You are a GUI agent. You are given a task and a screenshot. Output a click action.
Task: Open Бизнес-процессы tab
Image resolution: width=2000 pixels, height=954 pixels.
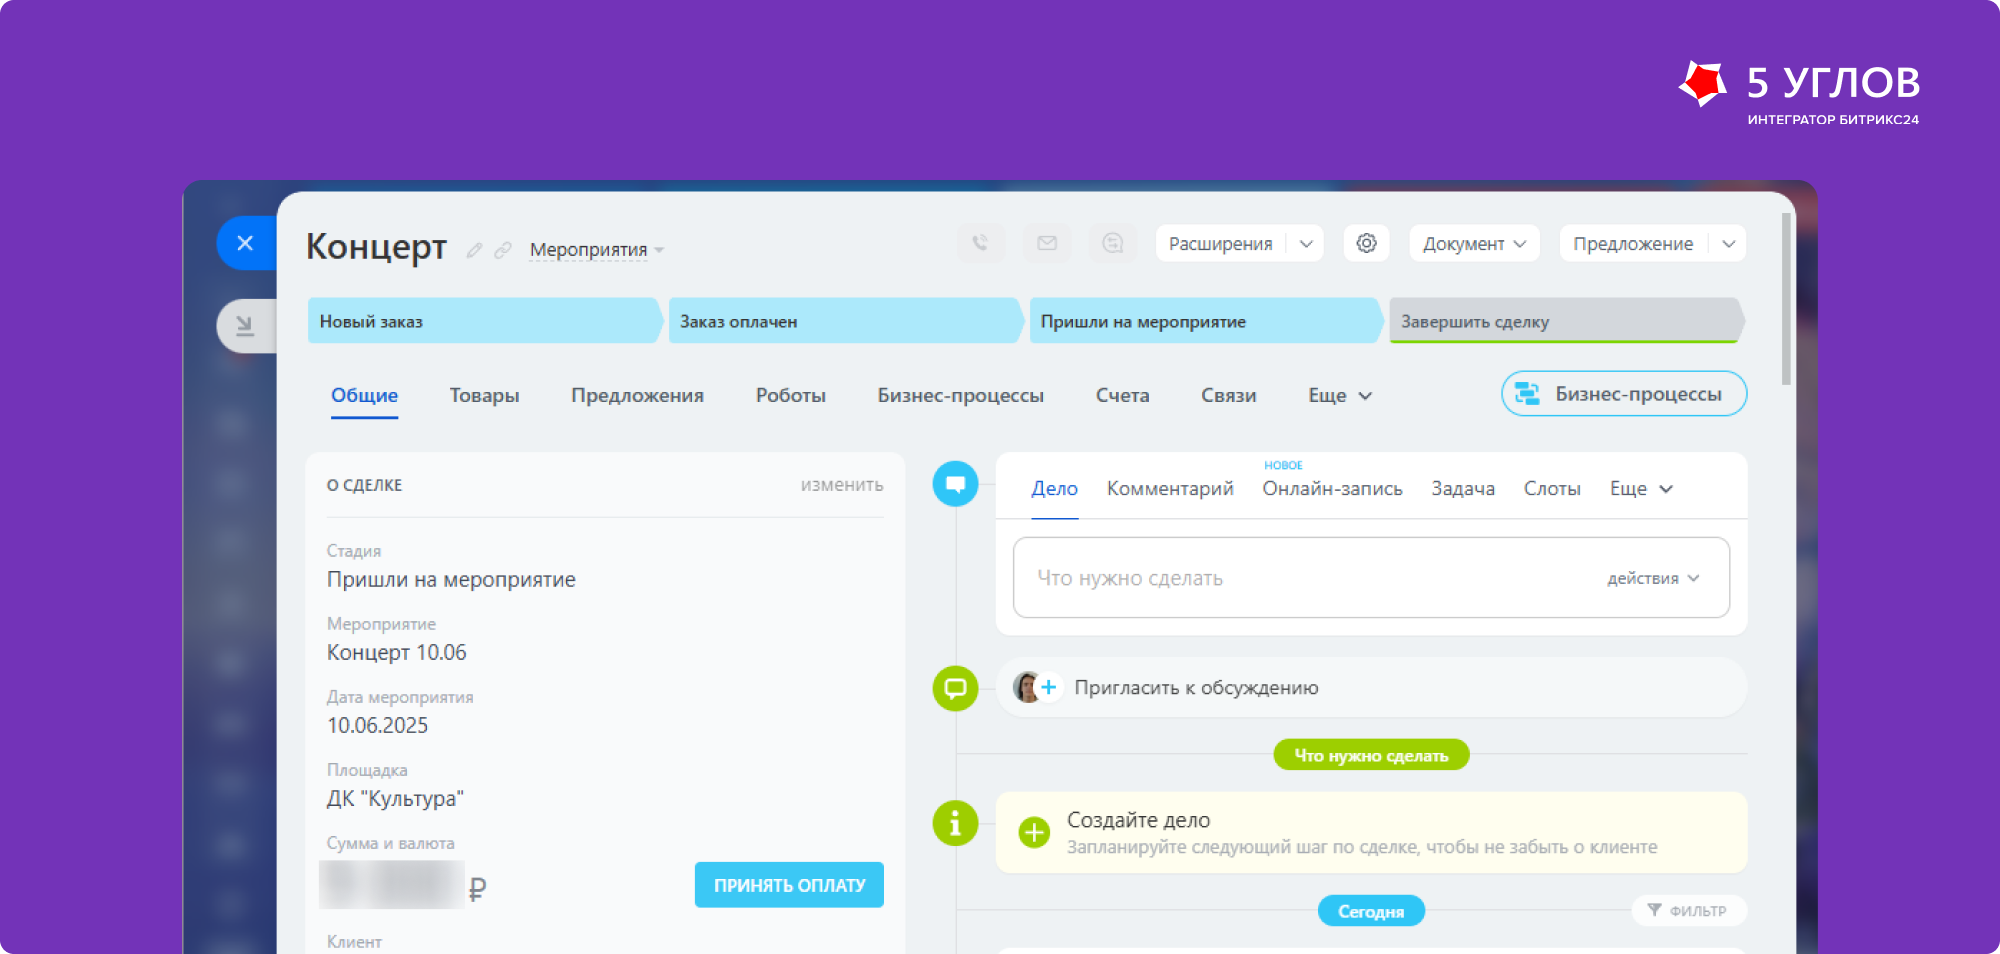point(960,396)
